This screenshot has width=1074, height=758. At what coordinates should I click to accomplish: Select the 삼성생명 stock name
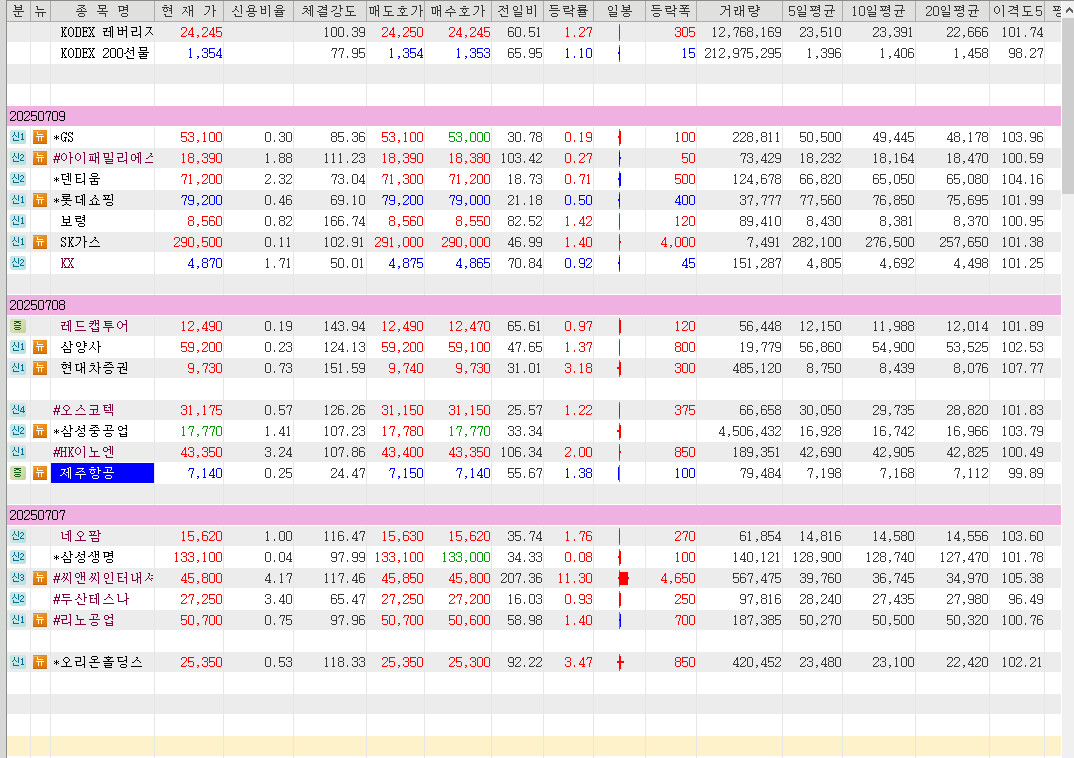84,557
